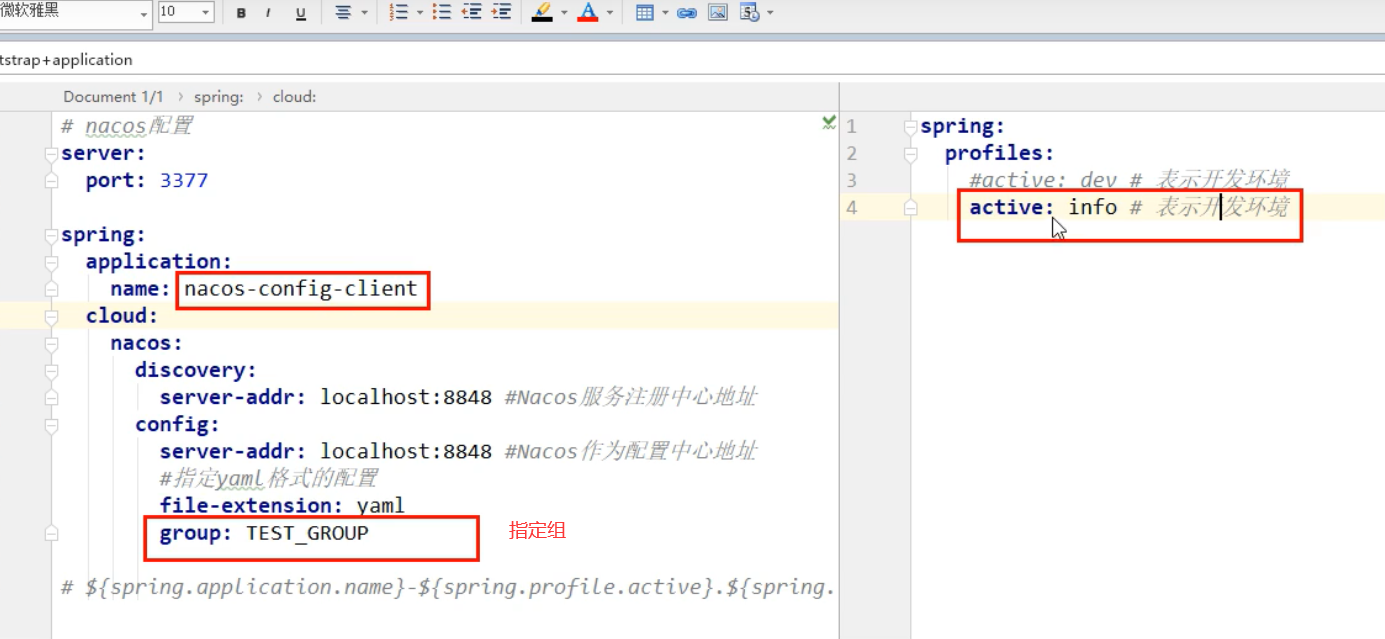
Task: Click the 'info' profile value
Action: 1092,207
